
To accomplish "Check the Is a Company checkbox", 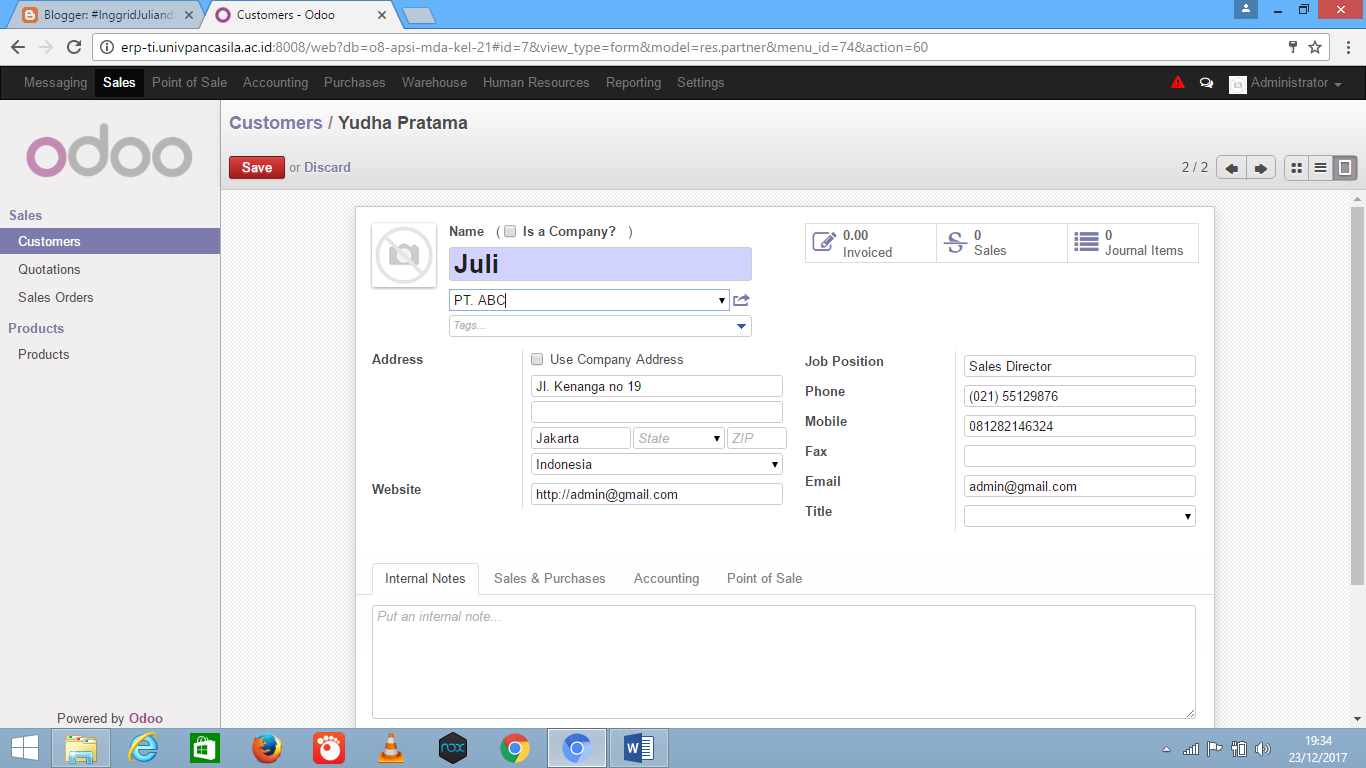I will tap(509, 230).
